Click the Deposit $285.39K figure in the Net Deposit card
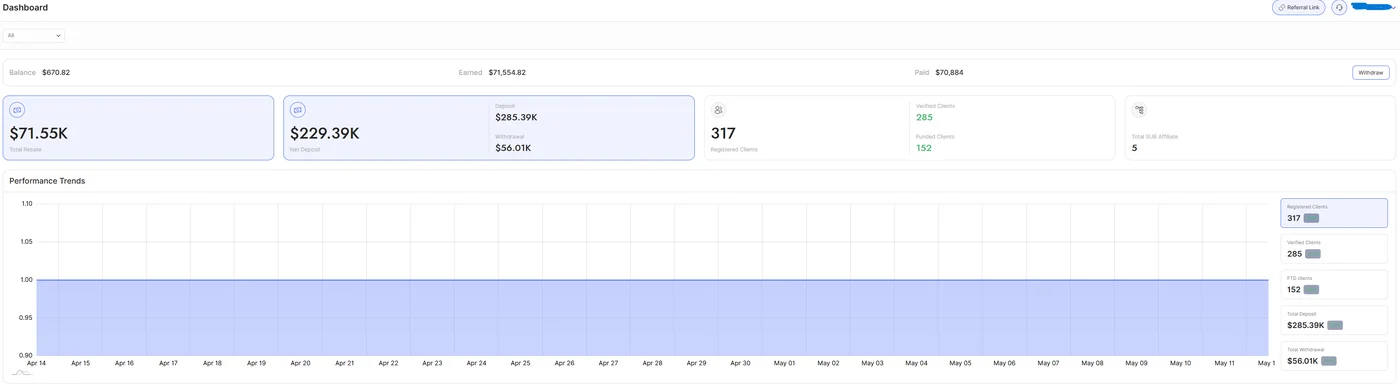This screenshot has width=1400, height=387. [x=516, y=117]
